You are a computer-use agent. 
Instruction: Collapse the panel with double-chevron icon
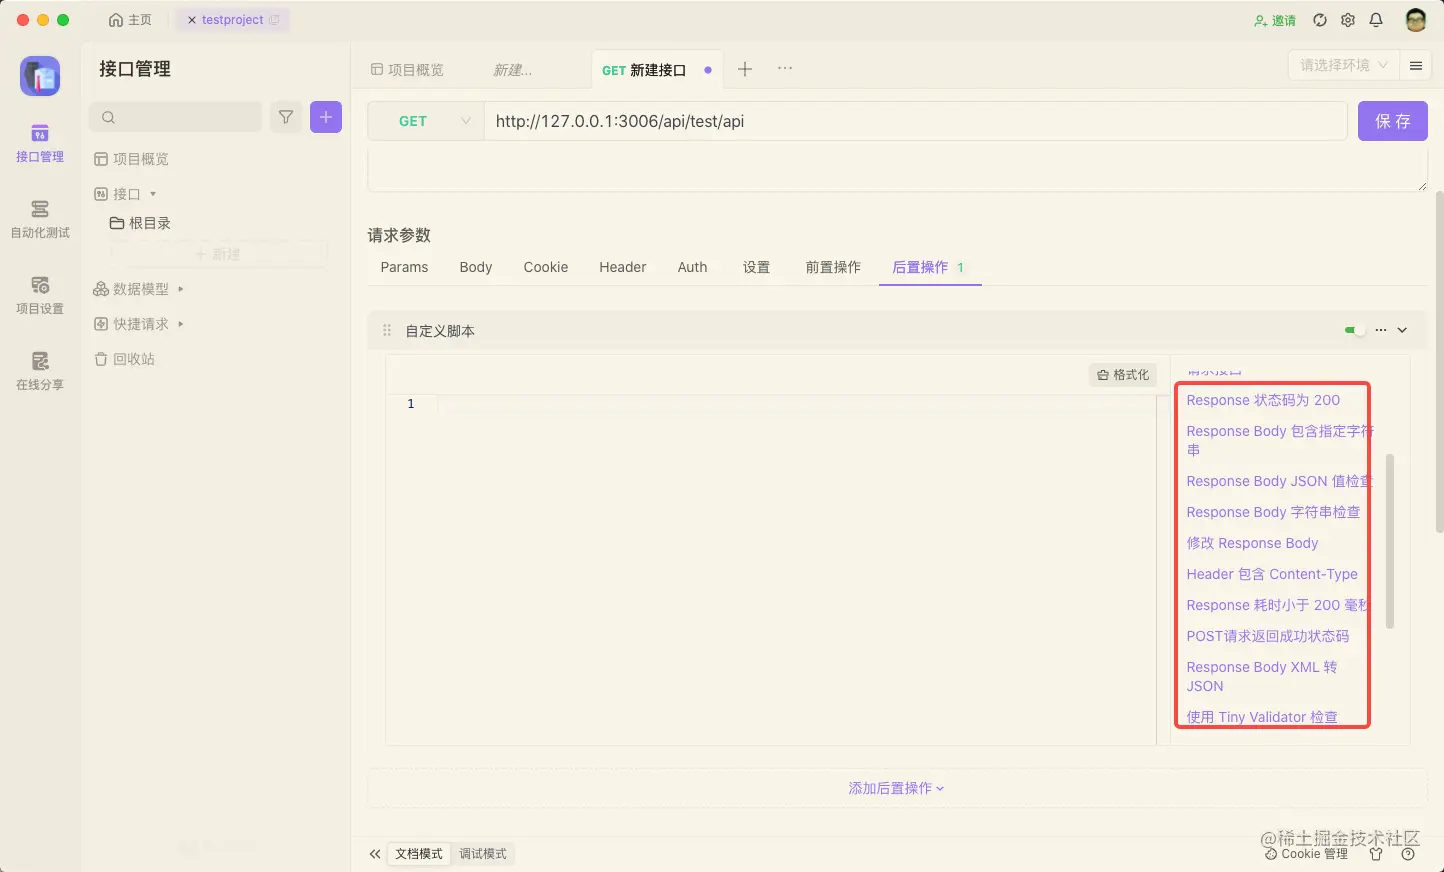point(375,854)
